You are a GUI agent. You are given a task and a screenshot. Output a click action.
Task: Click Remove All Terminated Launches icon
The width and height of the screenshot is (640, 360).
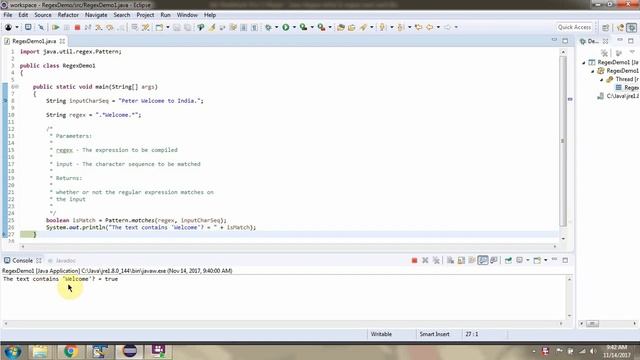436,260
